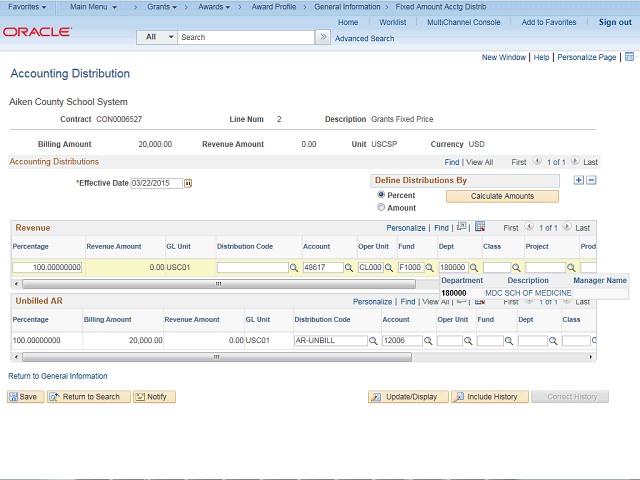This screenshot has height=480, width=640.
Task: Select MDC SCH OF MEDICINE lookup result
Action: tap(528, 293)
